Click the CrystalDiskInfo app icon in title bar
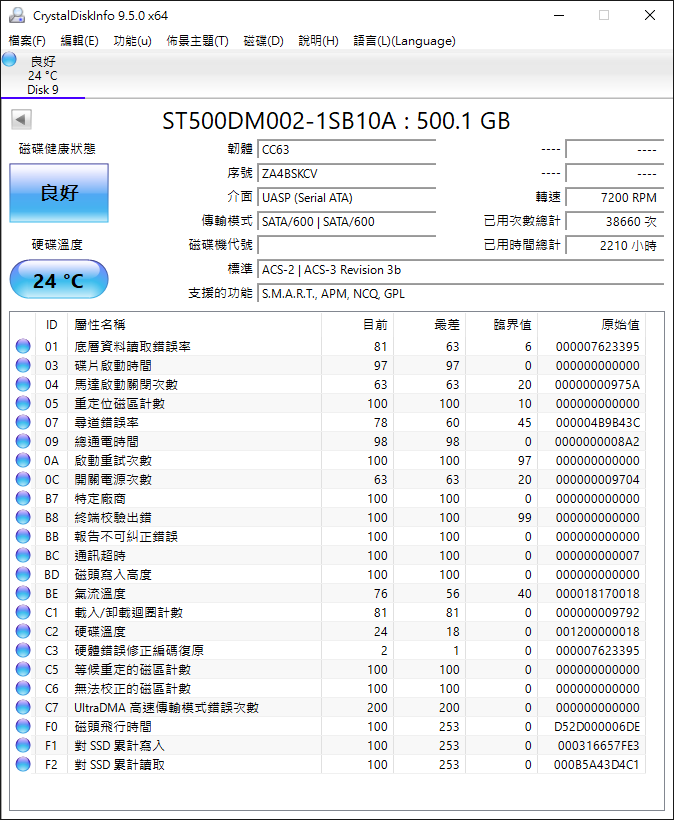The height and width of the screenshot is (820, 674). click(x=17, y=15)
